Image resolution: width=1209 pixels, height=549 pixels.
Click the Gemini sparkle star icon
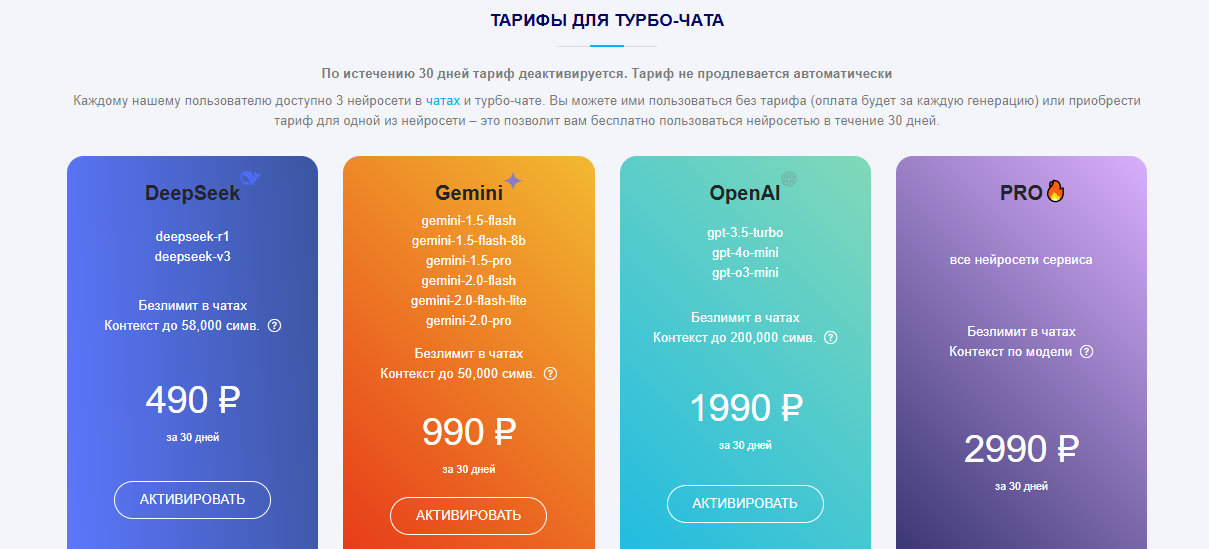coord(513,181)
